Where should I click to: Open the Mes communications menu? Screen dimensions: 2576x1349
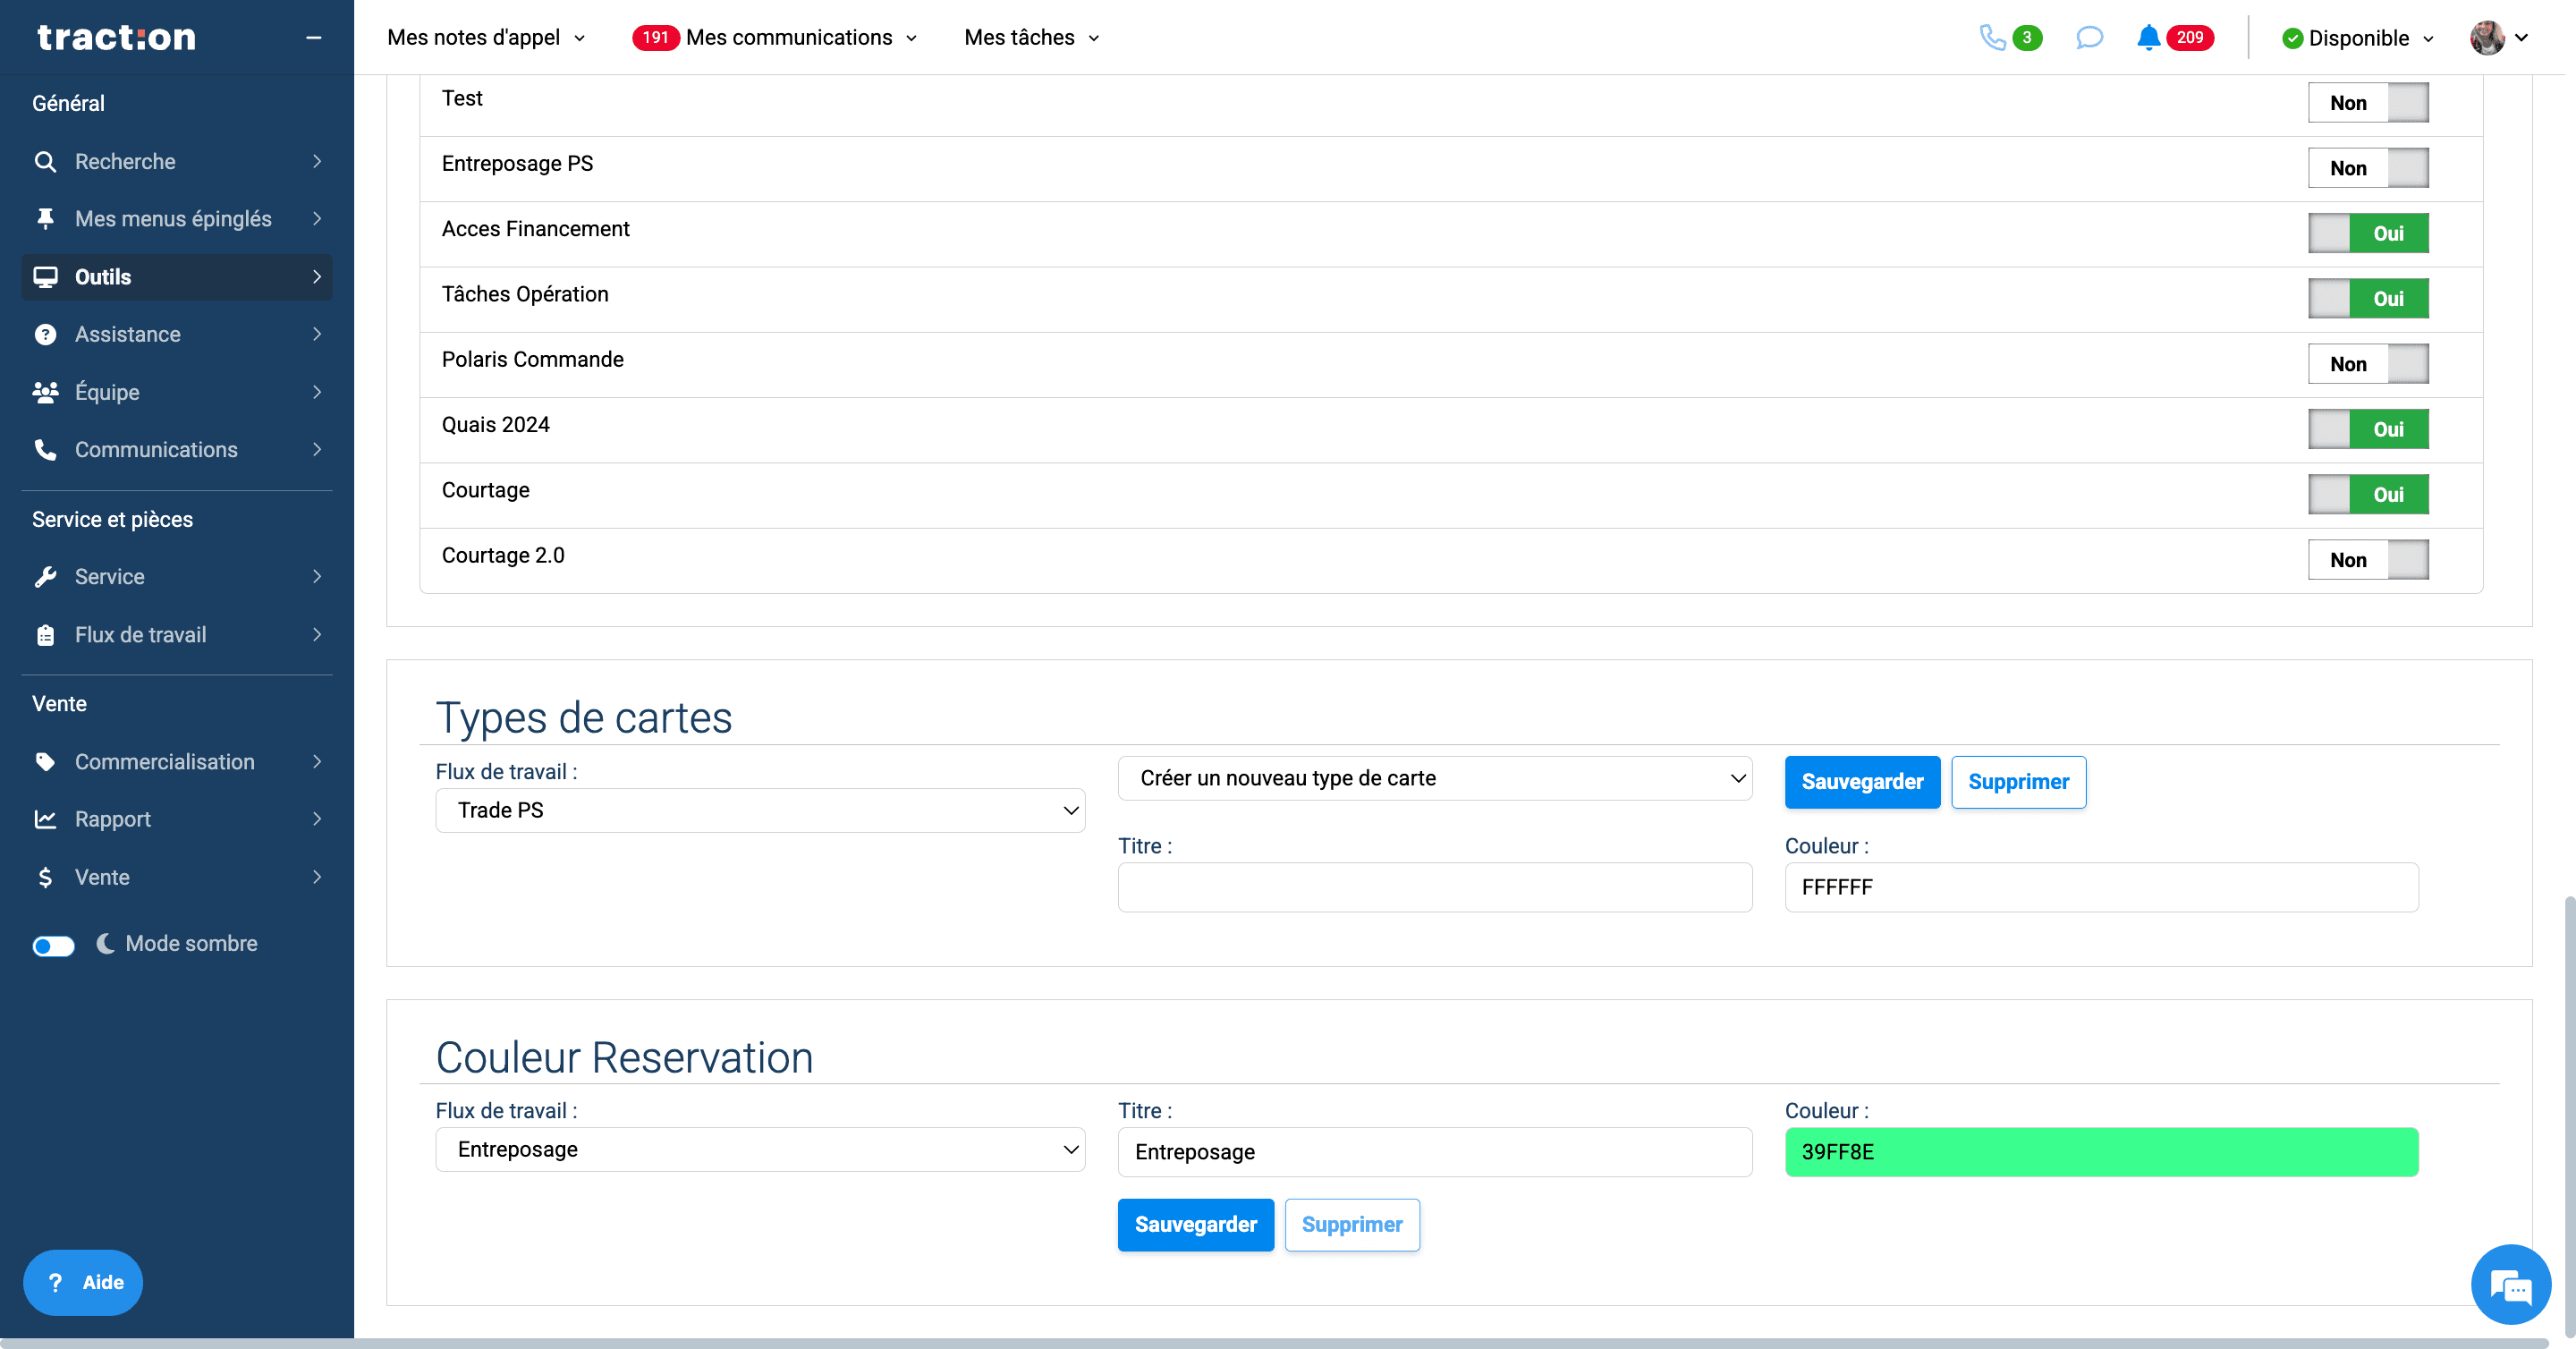tap(775, 38)
